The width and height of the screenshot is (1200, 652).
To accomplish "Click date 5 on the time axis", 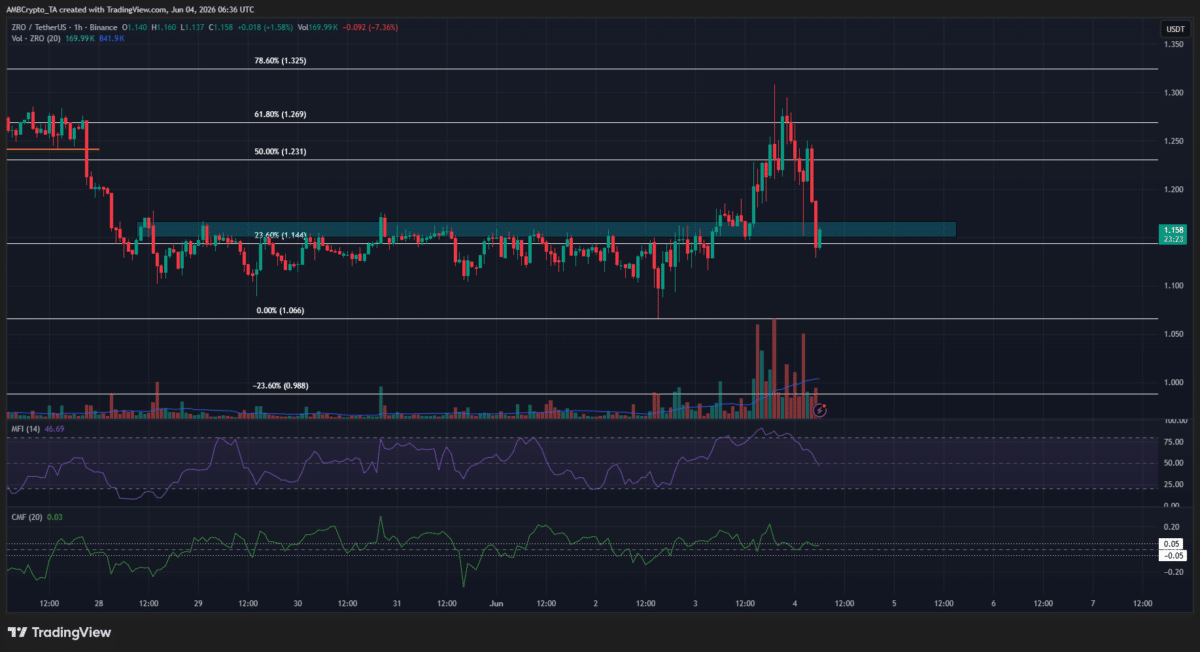I will pos(893,604).
